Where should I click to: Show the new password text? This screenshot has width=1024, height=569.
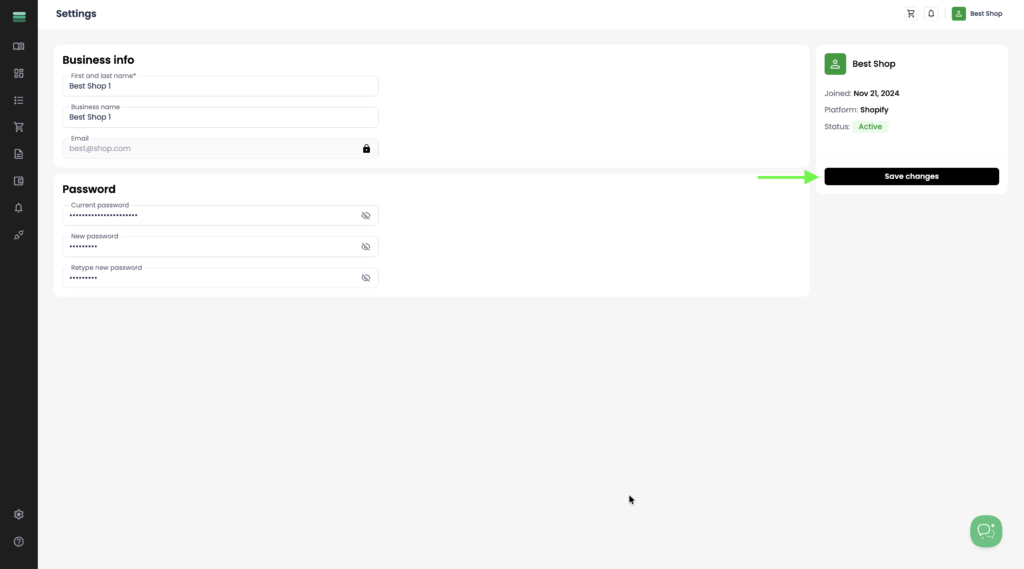(x=366, y=247)
